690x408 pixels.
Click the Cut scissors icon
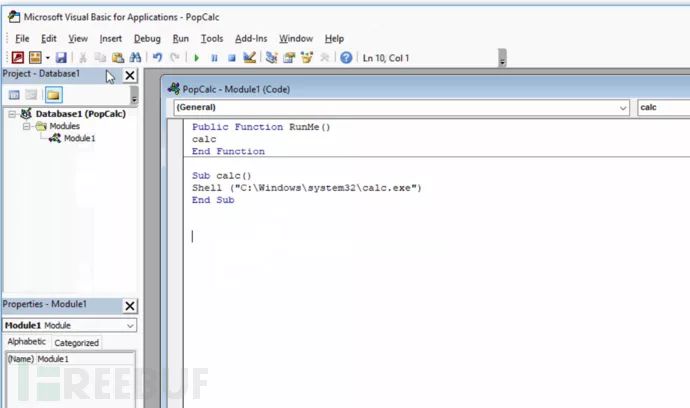[83, 58]
